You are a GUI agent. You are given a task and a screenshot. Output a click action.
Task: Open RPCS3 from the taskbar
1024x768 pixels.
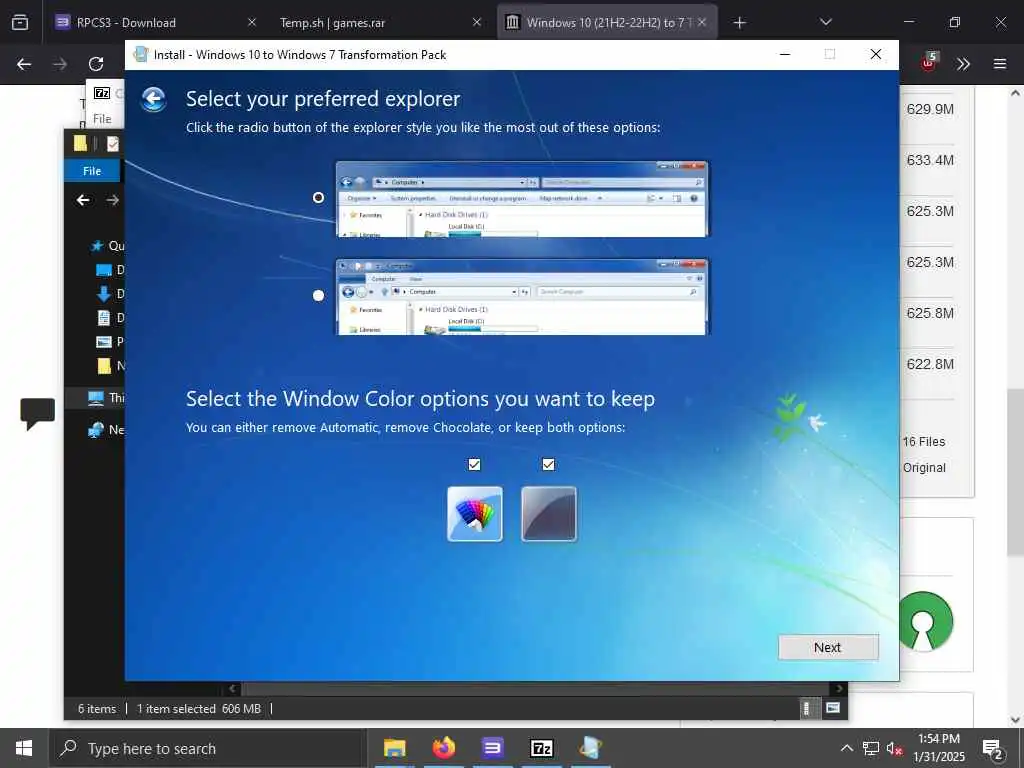tap(492, 748)
